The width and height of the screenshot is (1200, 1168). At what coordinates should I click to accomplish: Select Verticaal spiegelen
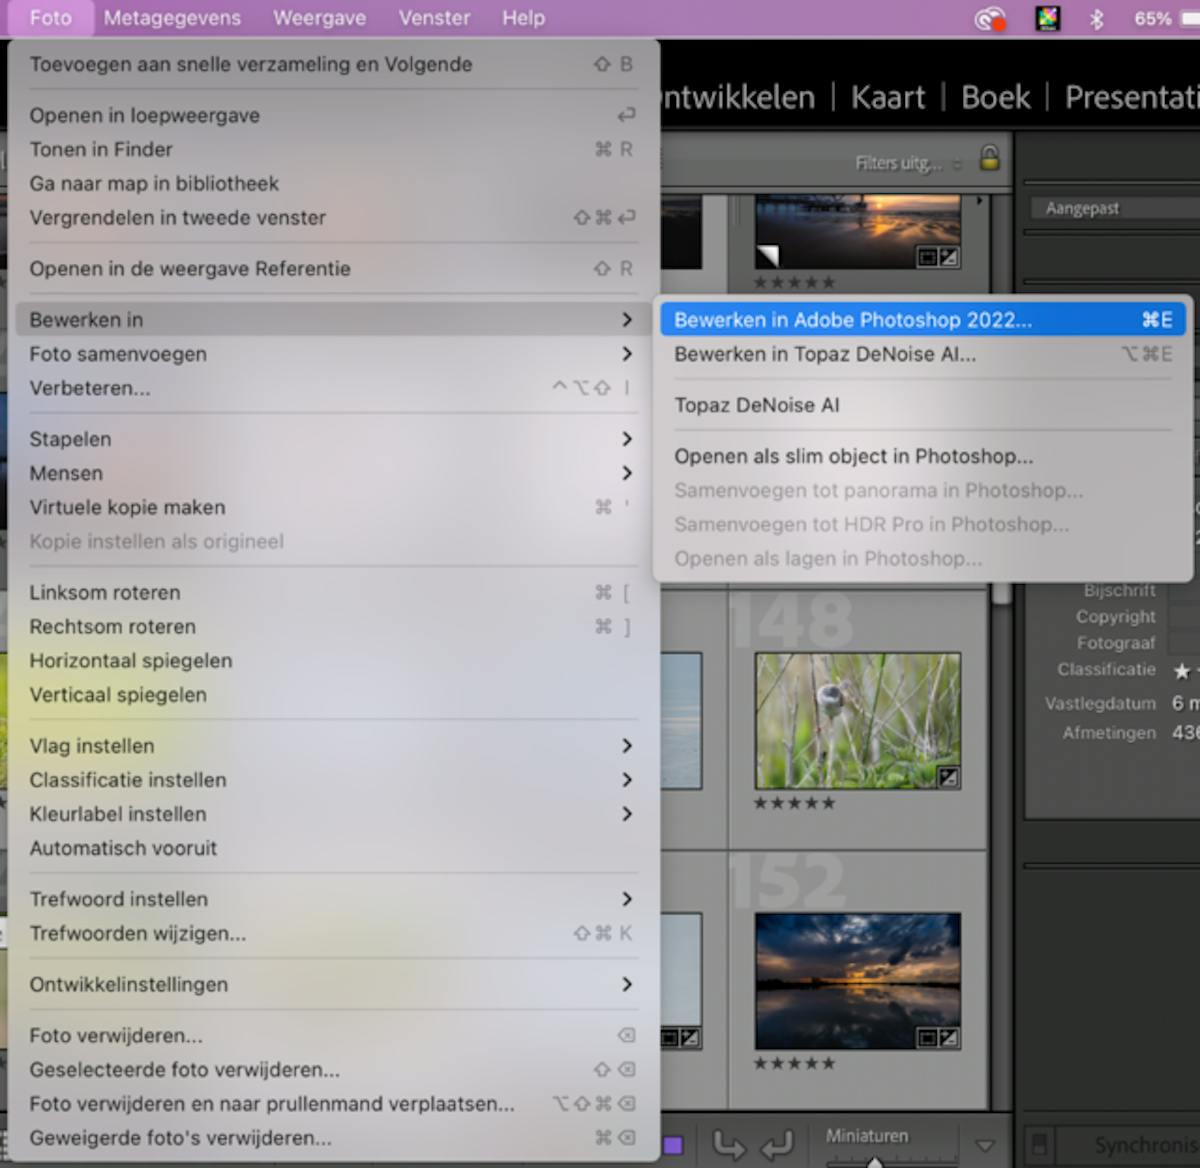click(x=333, y=694)
